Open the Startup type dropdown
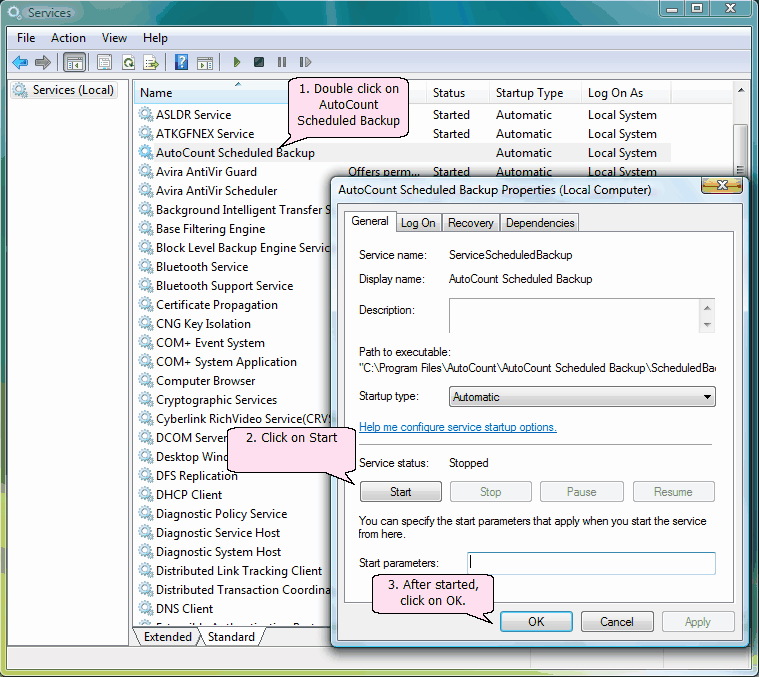Image resolution: width=759 pixels, height=677 pixels. click(x=582, y=397)
